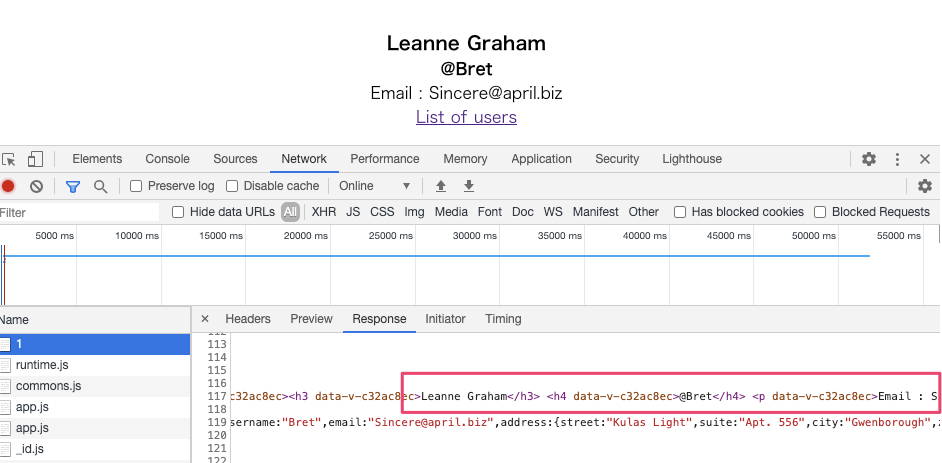Open the DevTools three-dot menu
Viewport: 942px width, 463px height.
(897, 159)
